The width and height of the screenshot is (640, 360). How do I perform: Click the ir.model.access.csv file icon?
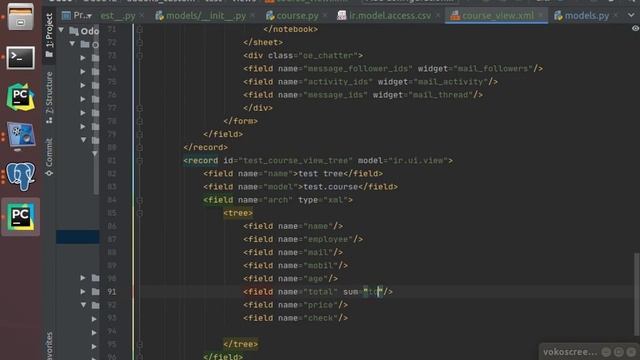[342, 16]
